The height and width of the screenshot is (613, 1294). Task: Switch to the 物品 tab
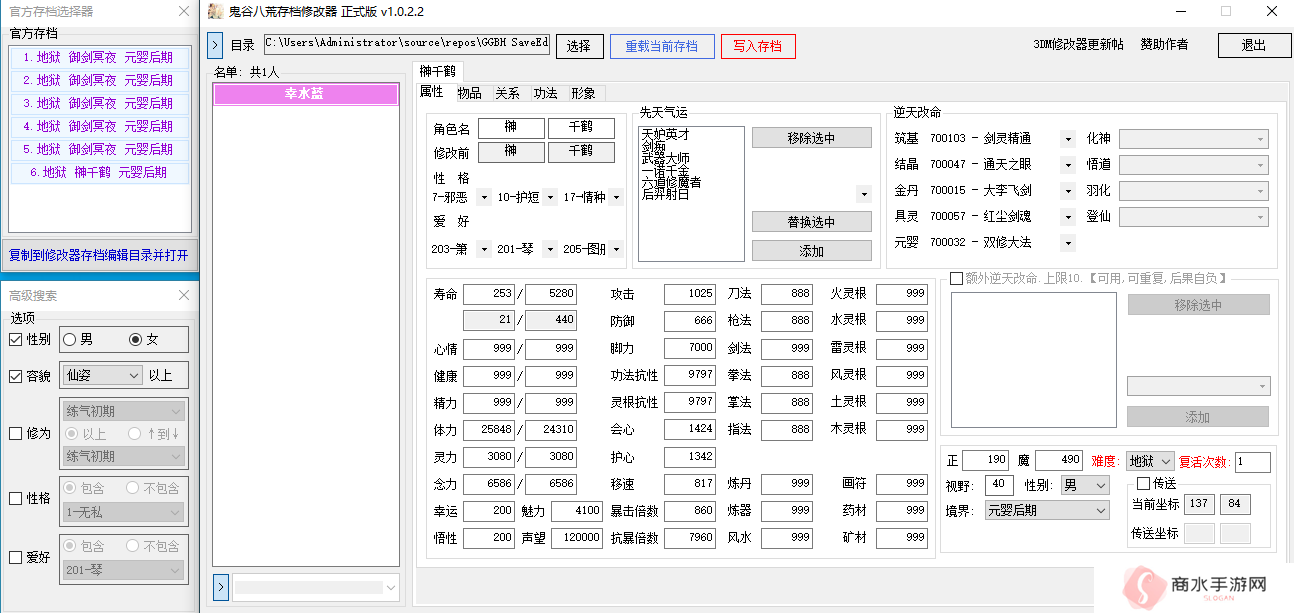(x=469, y=93)
